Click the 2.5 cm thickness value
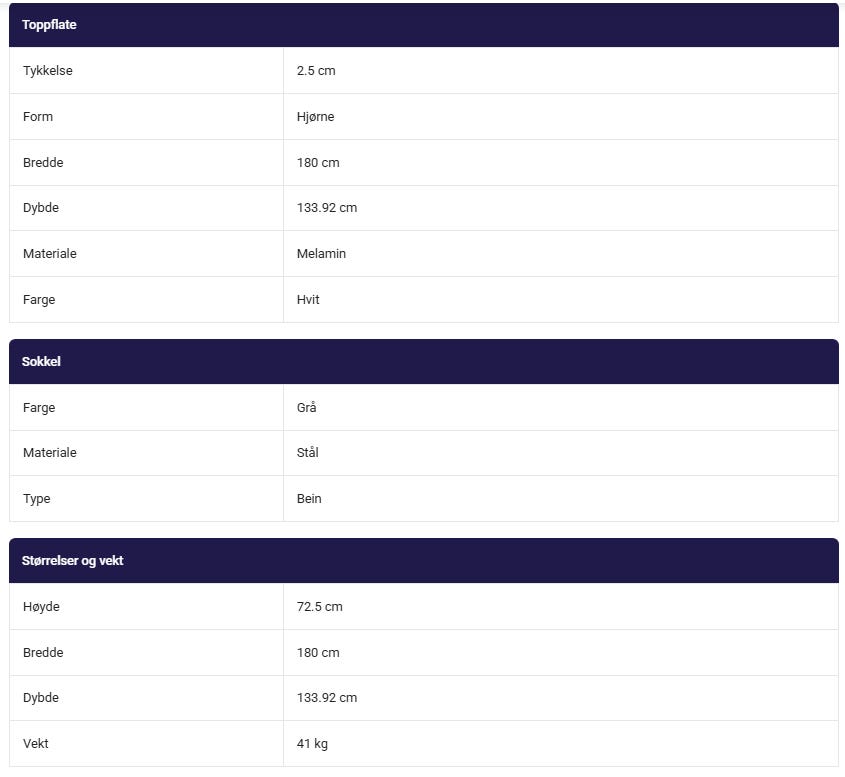 pos(316,71)
